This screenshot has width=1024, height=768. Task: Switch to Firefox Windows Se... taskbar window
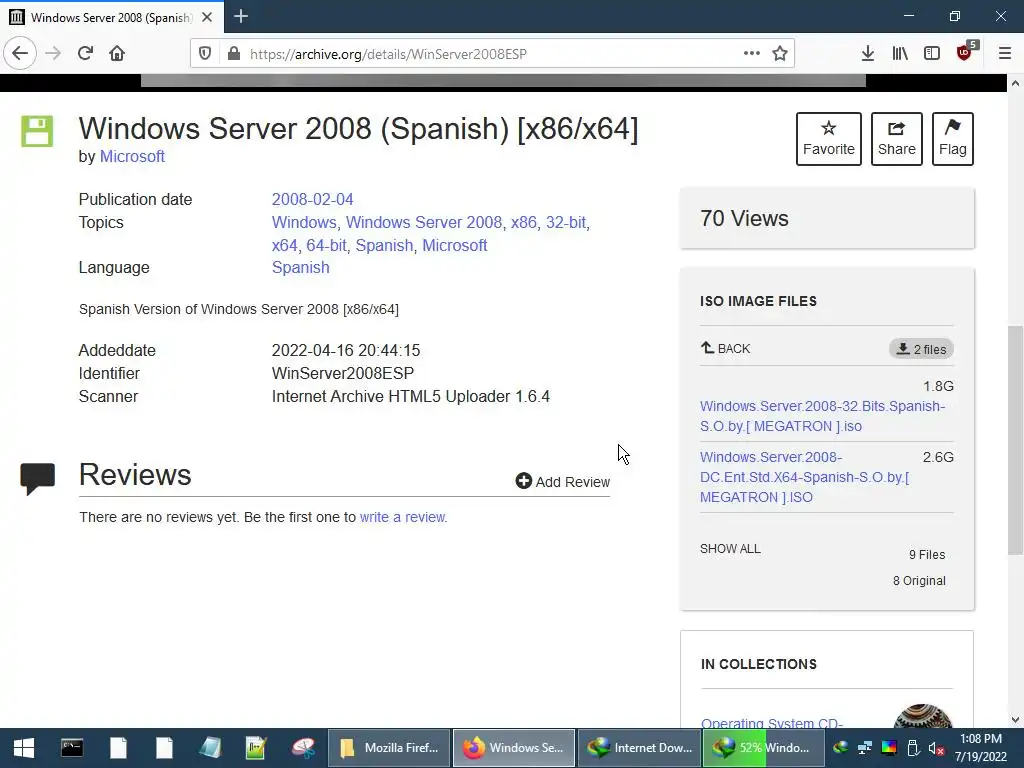(514, 748)
